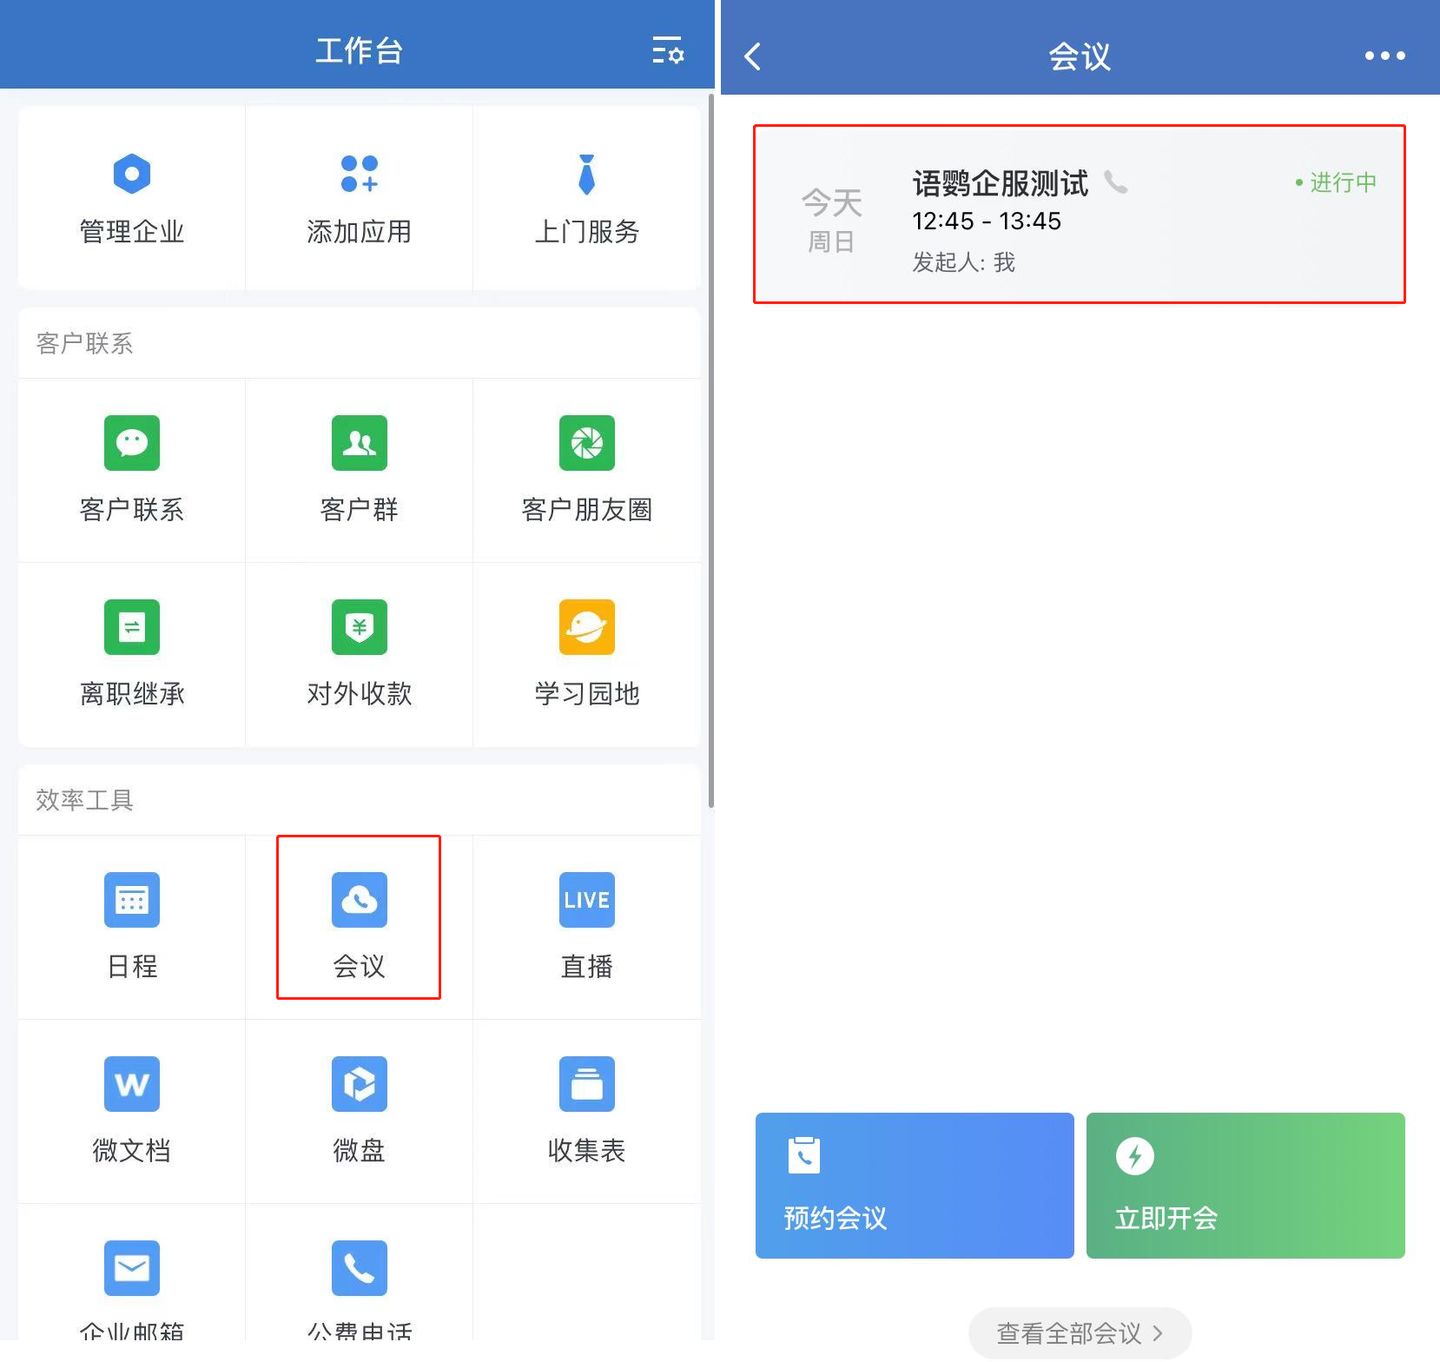Open 上门服务 tie icon
Image resolution: width=1440 pixels, height=1362 pixels.
[x=586, y=174]
